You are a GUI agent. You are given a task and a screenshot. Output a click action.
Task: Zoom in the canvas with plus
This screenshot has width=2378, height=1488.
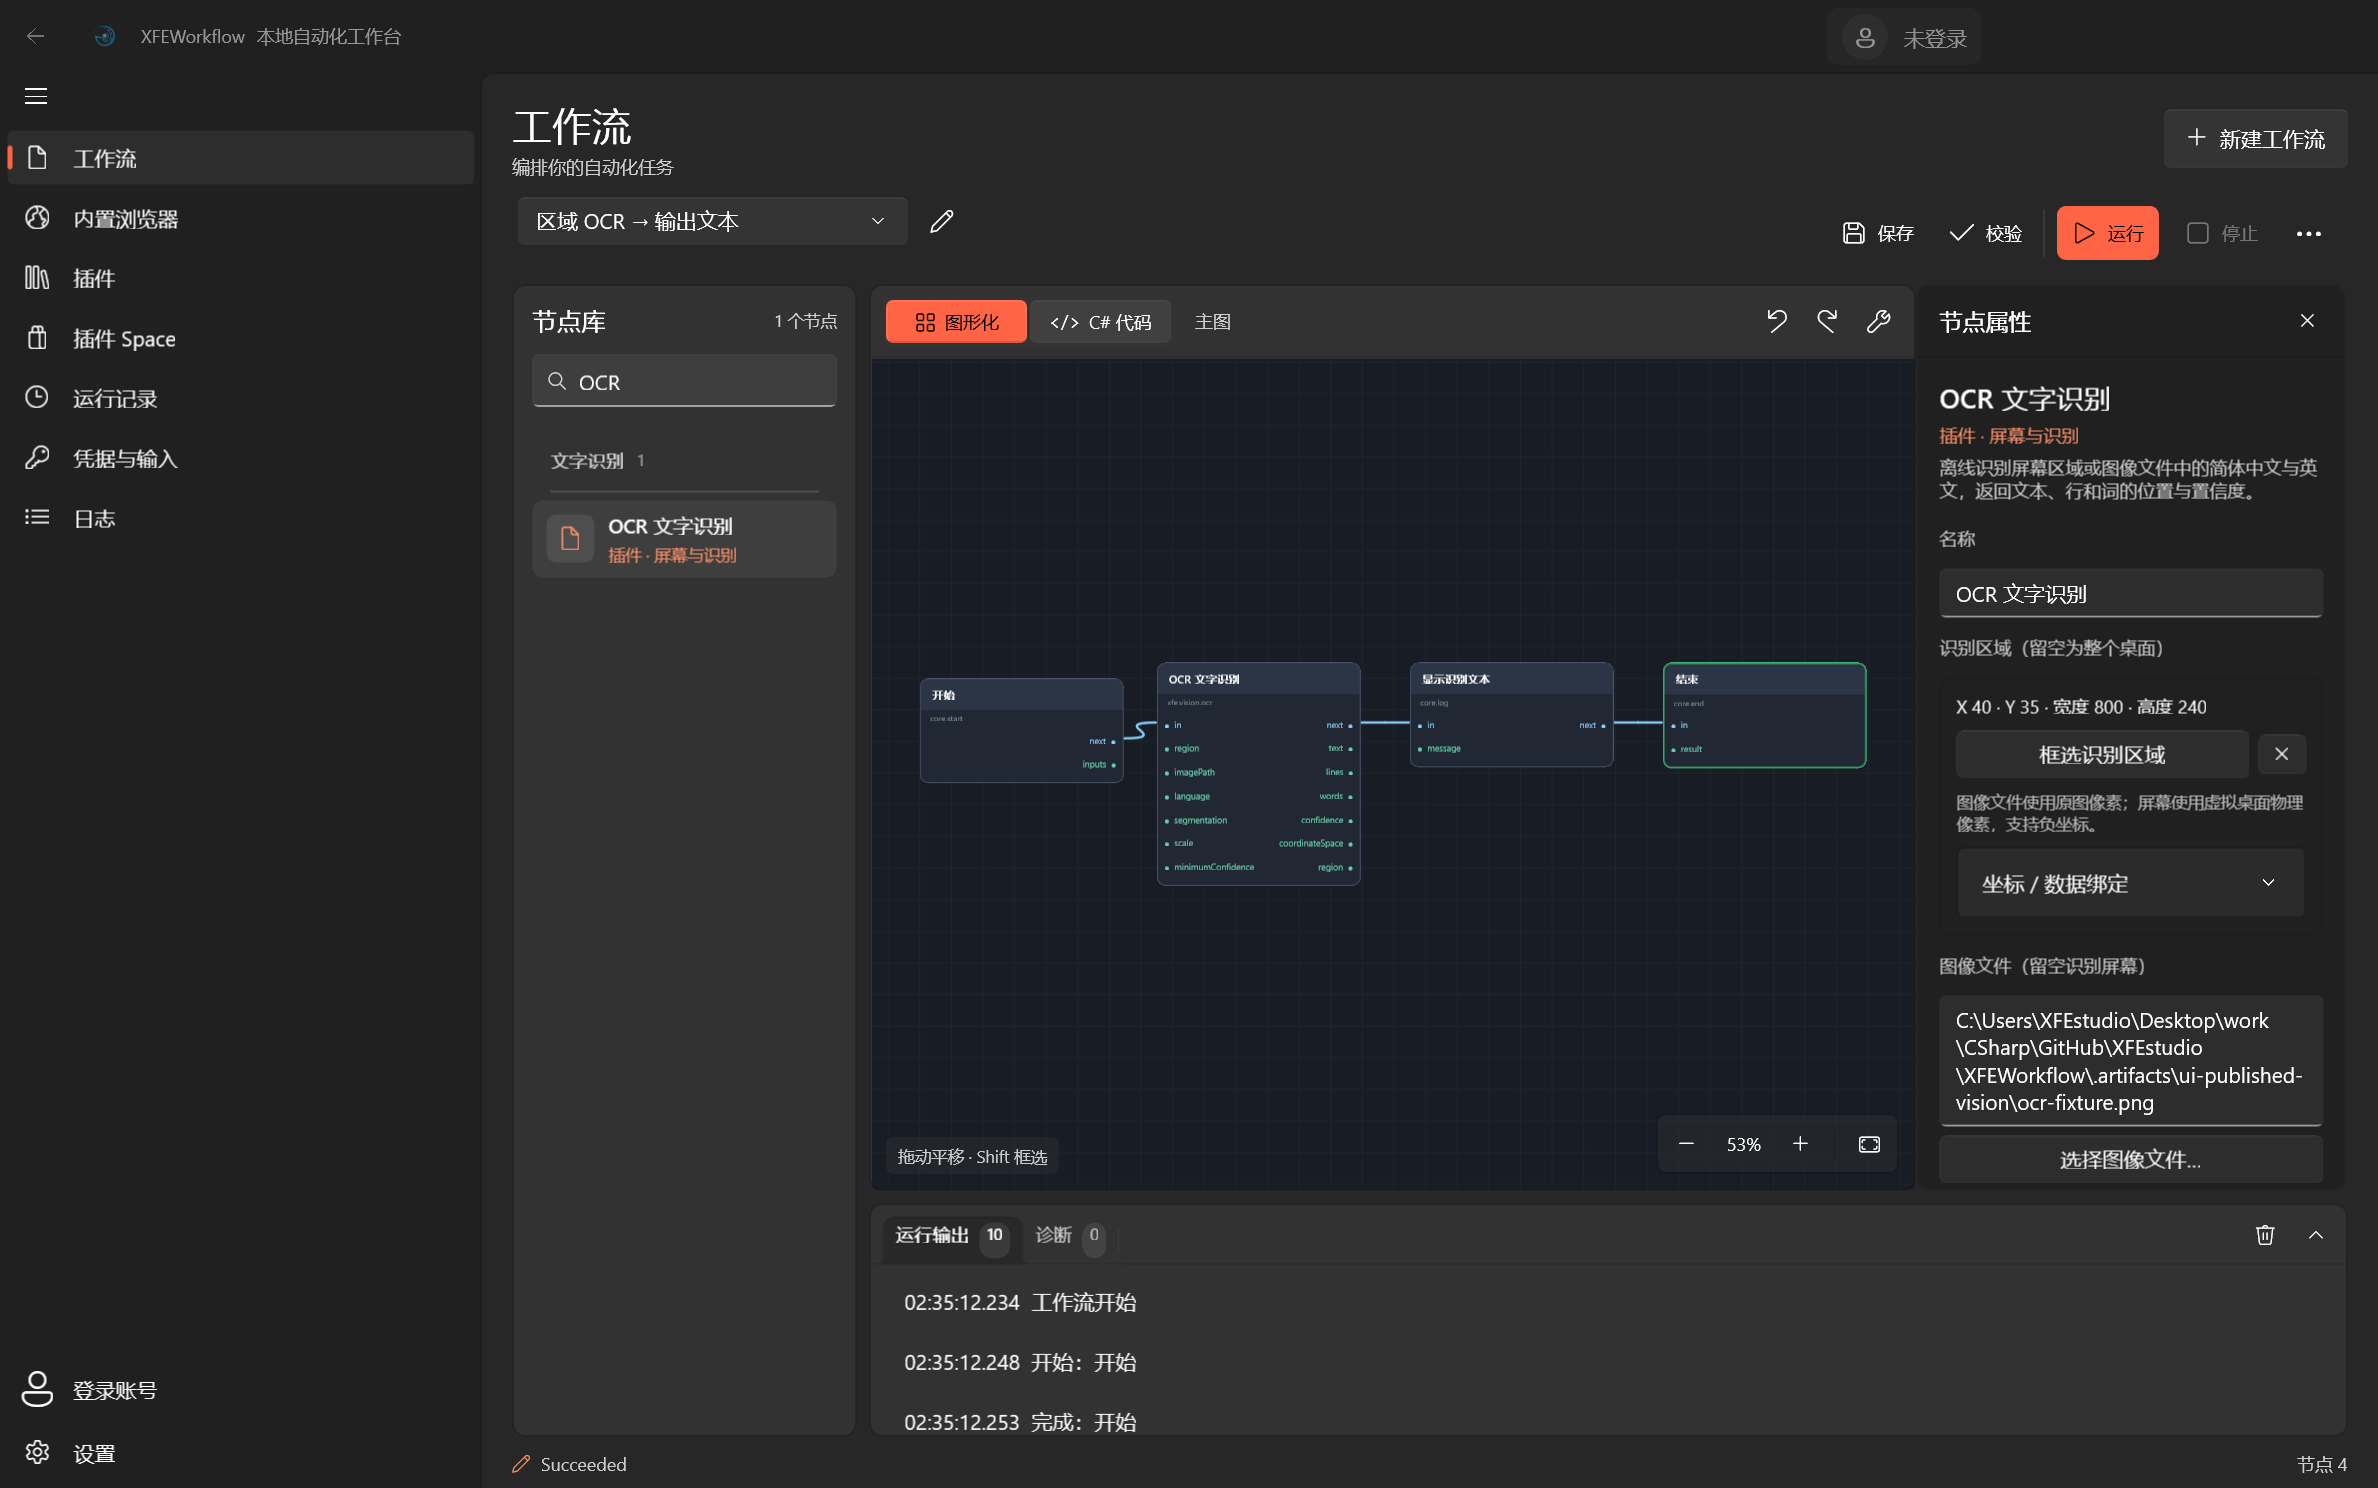[x=1801, y=1144]
